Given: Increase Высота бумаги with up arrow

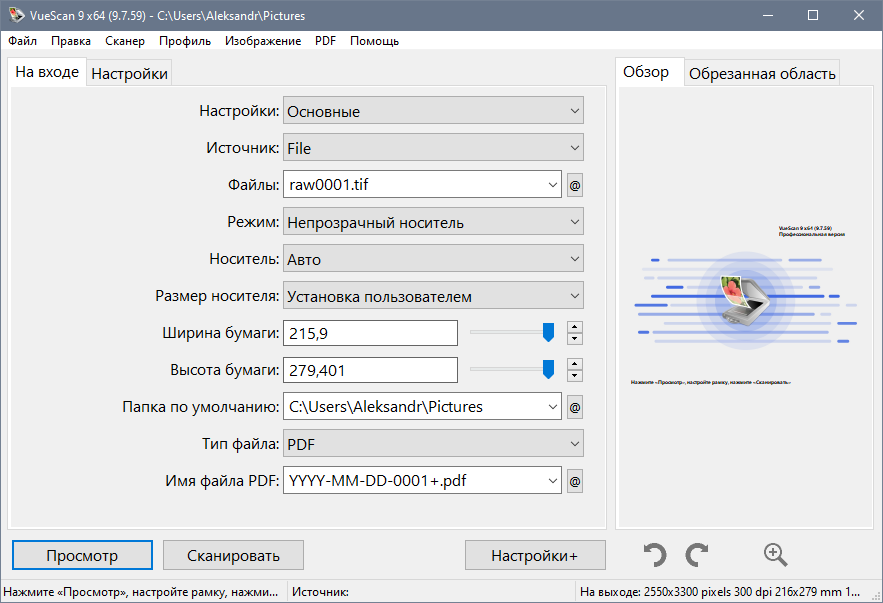Looking at the screenshot, I should [x=574, y=364].
